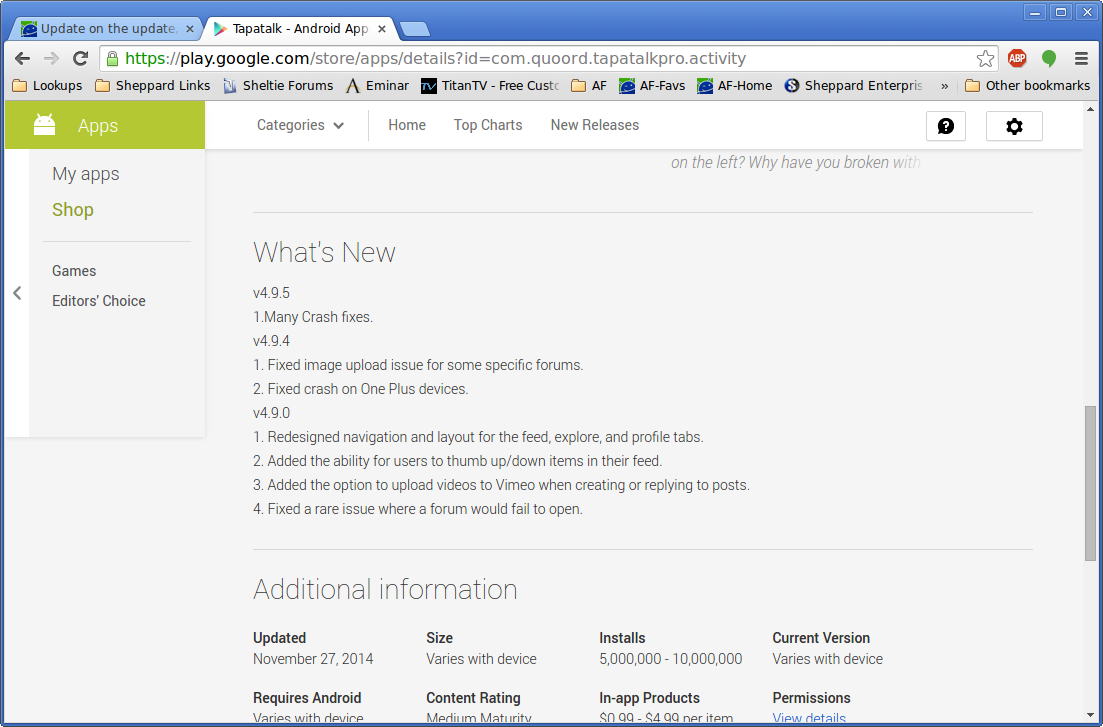Open the Sheppard Enterprises bookmark
The width and height of the screenshot is (1103, 727).
coord(853,85)
